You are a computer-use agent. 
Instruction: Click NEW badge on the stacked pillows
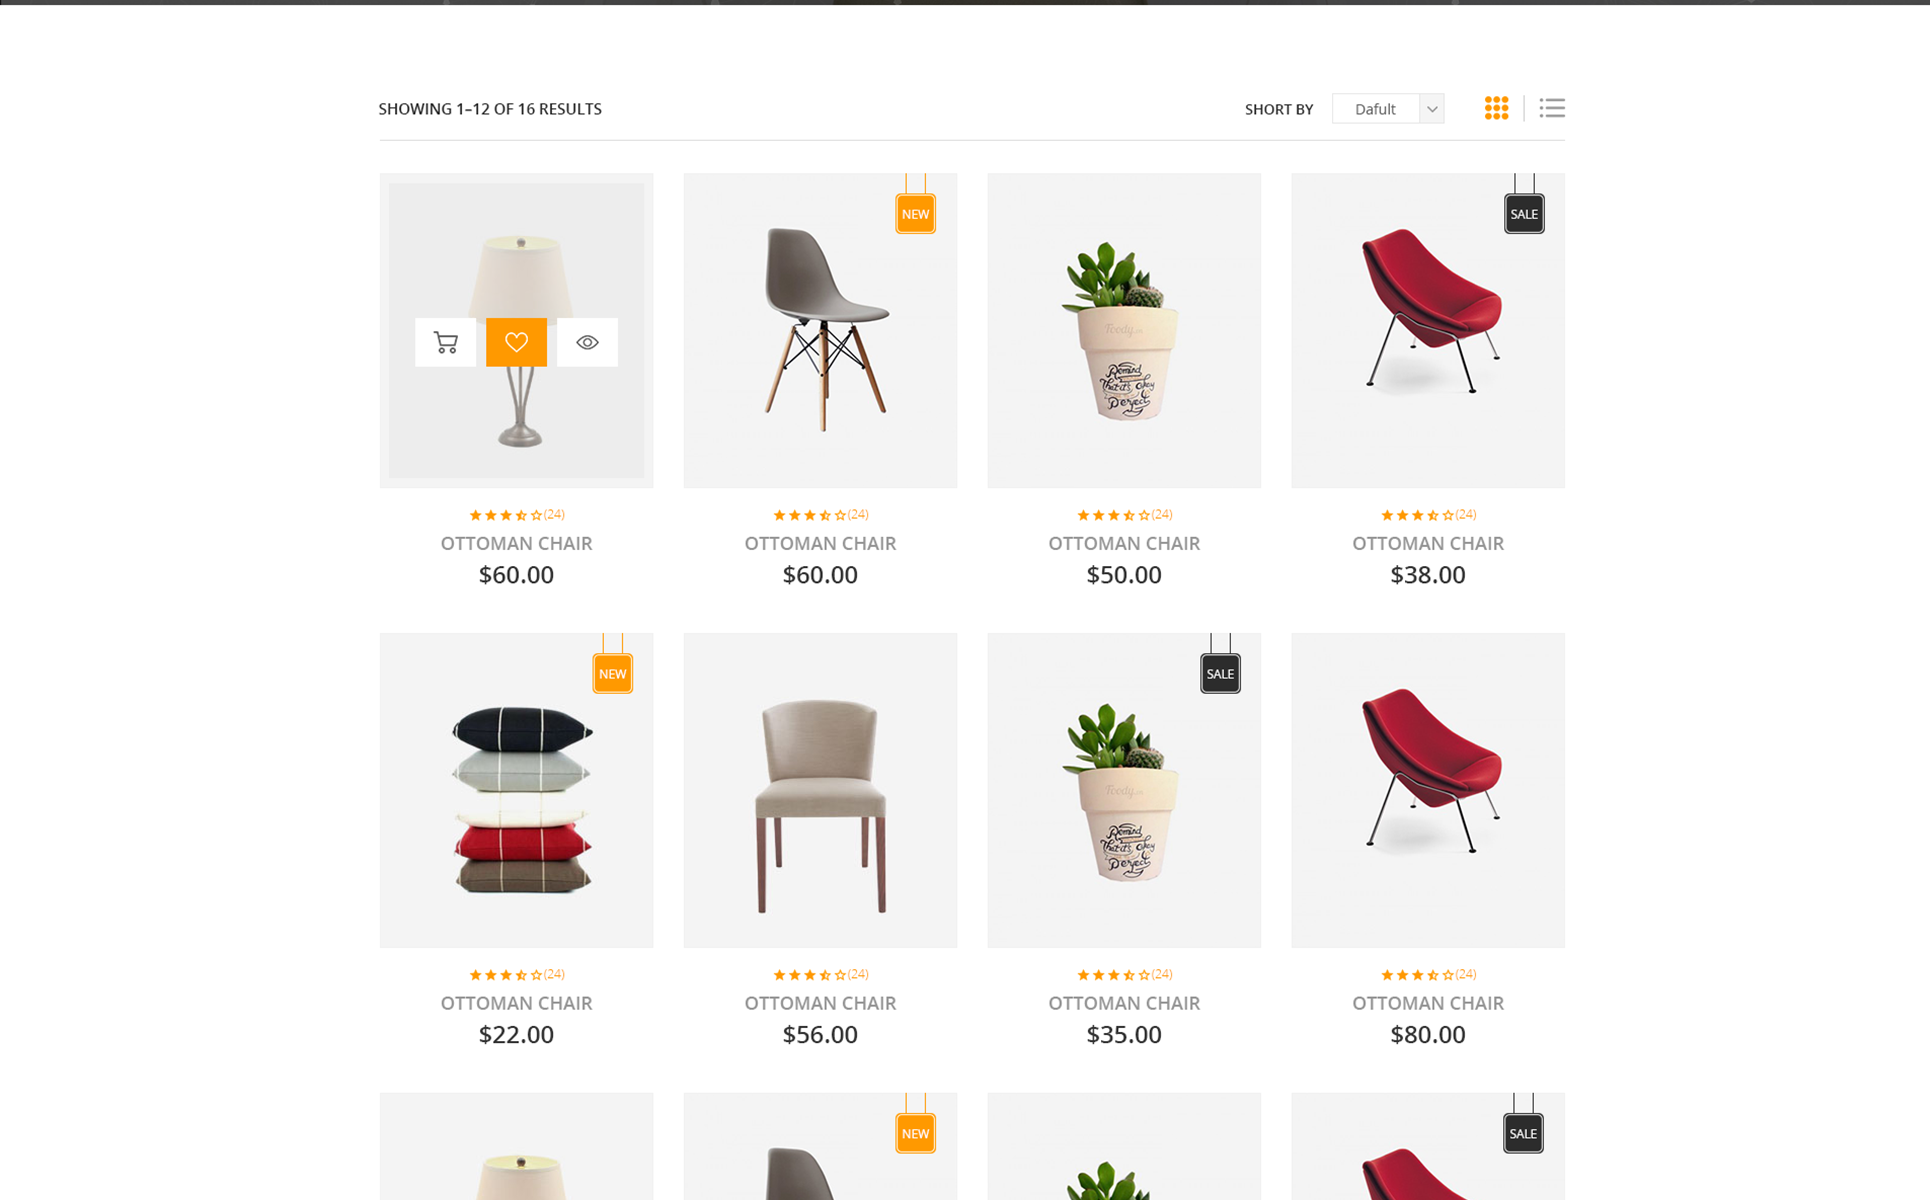click(612, 673)
